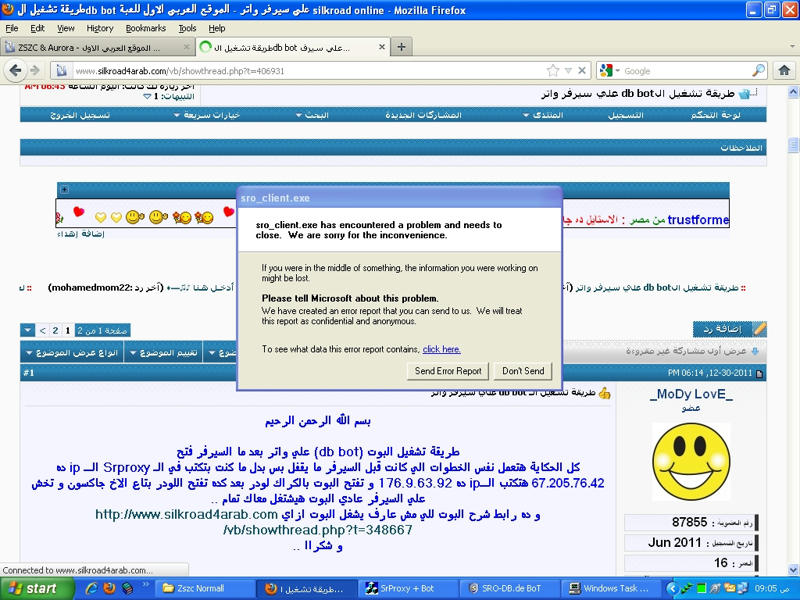Click إضافة إهداء link below the shoutbox

(x=81, y=234)
